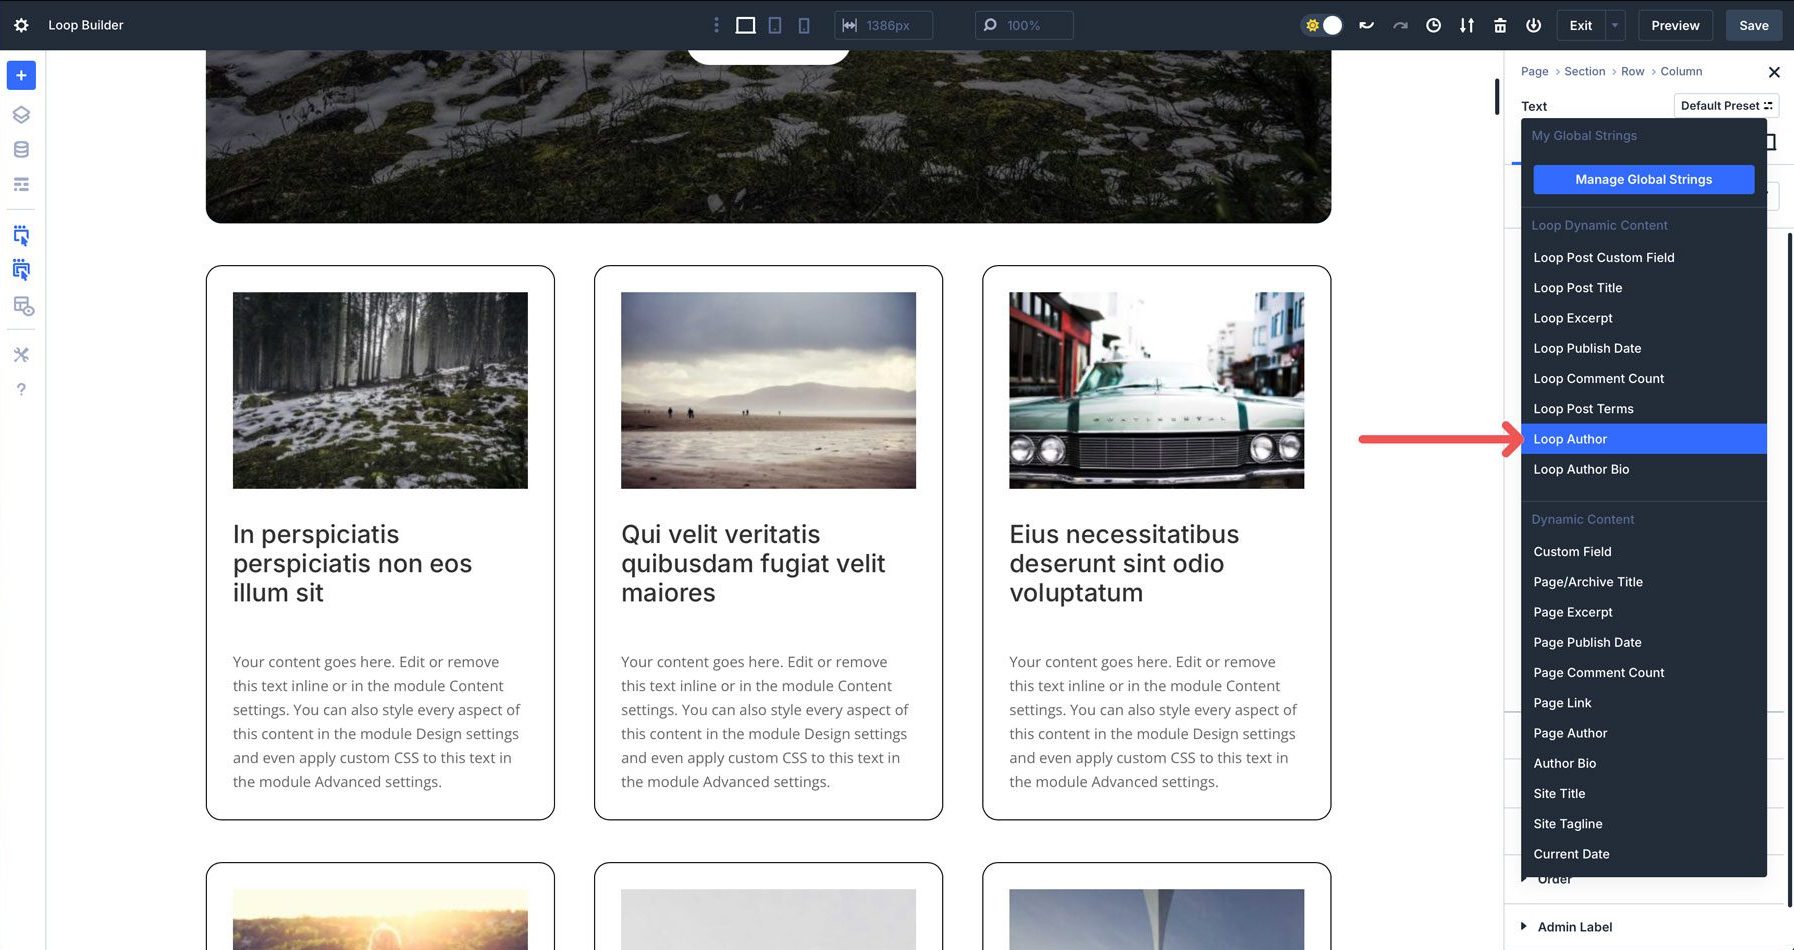Screen dimensions: 1794x950
Task: Click the add element plus icon
Action: pyautogui.click(x=21, y=75)
